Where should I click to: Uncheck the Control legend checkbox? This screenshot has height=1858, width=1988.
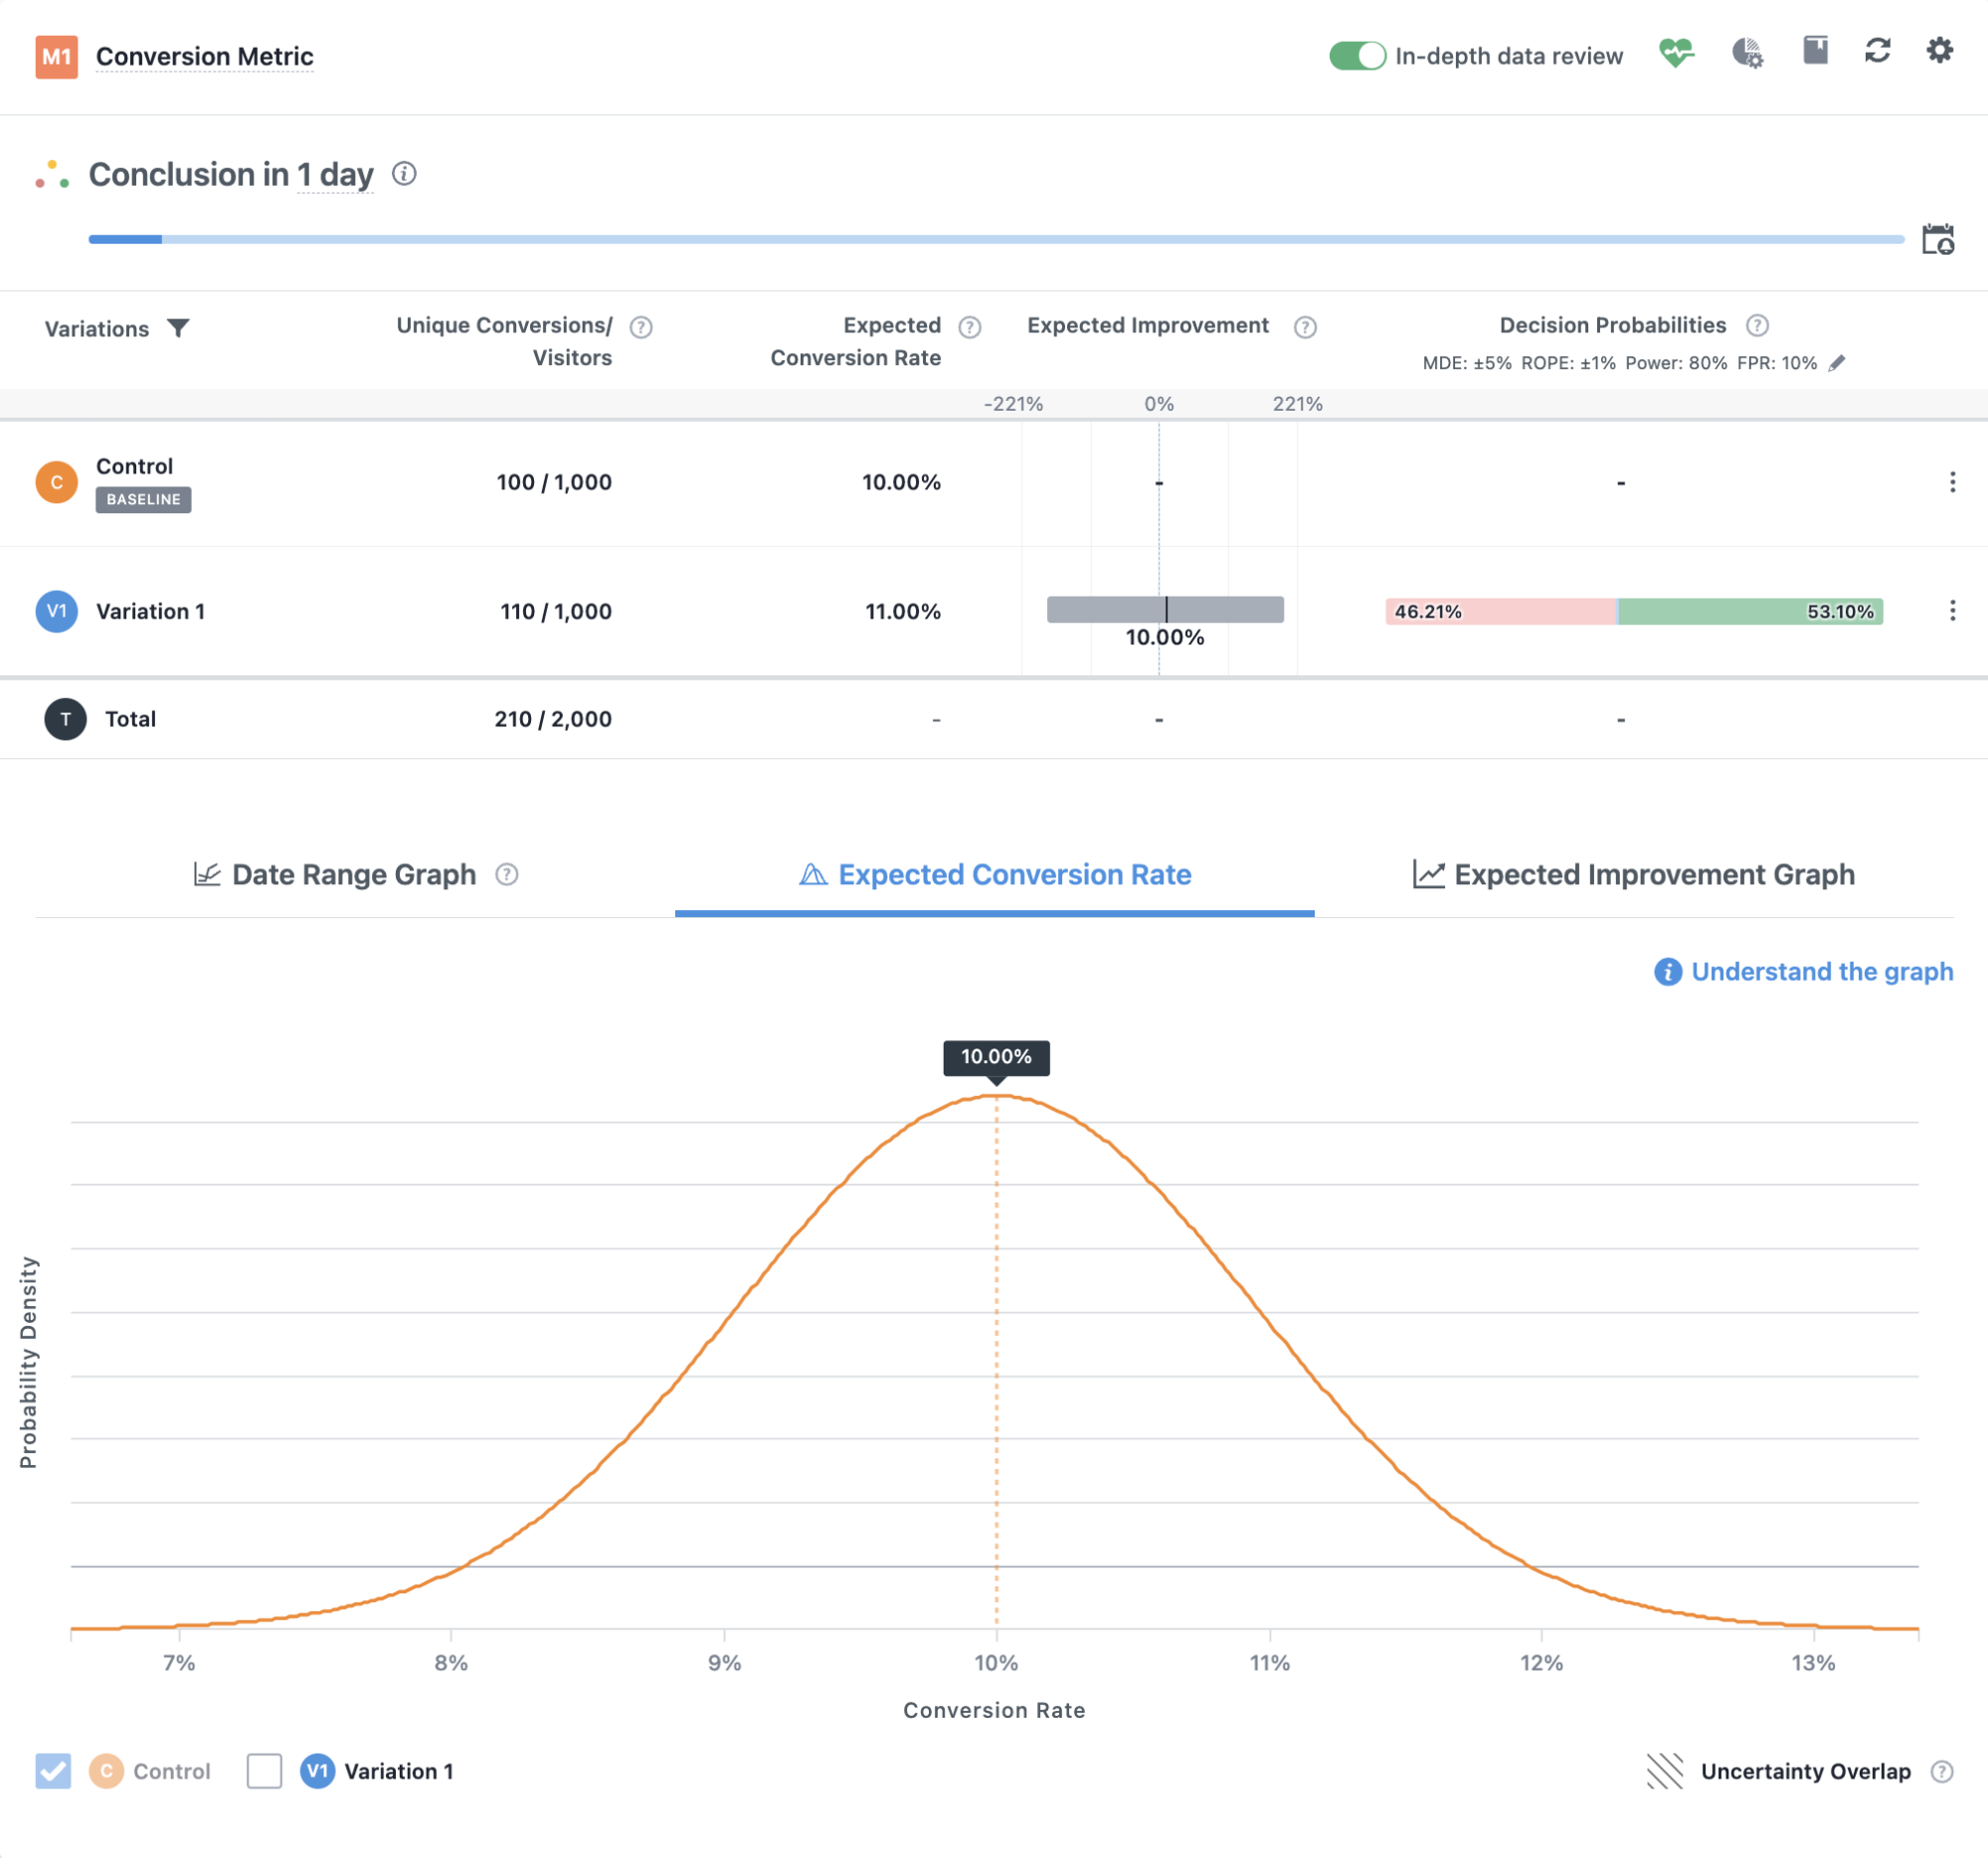pos(53,1771)
